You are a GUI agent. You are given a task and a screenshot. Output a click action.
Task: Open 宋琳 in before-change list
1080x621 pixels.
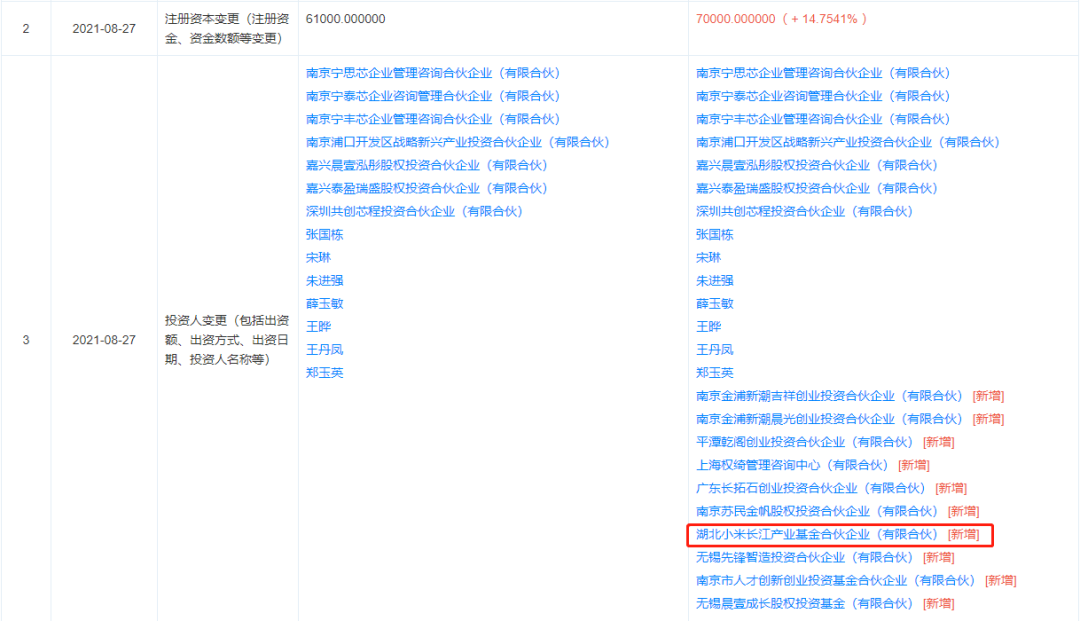tap(318, 257)
